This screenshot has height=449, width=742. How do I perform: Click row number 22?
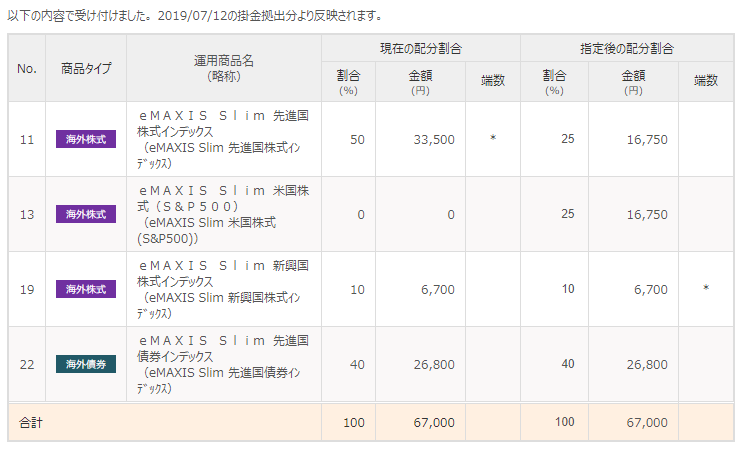coord(27,364)
